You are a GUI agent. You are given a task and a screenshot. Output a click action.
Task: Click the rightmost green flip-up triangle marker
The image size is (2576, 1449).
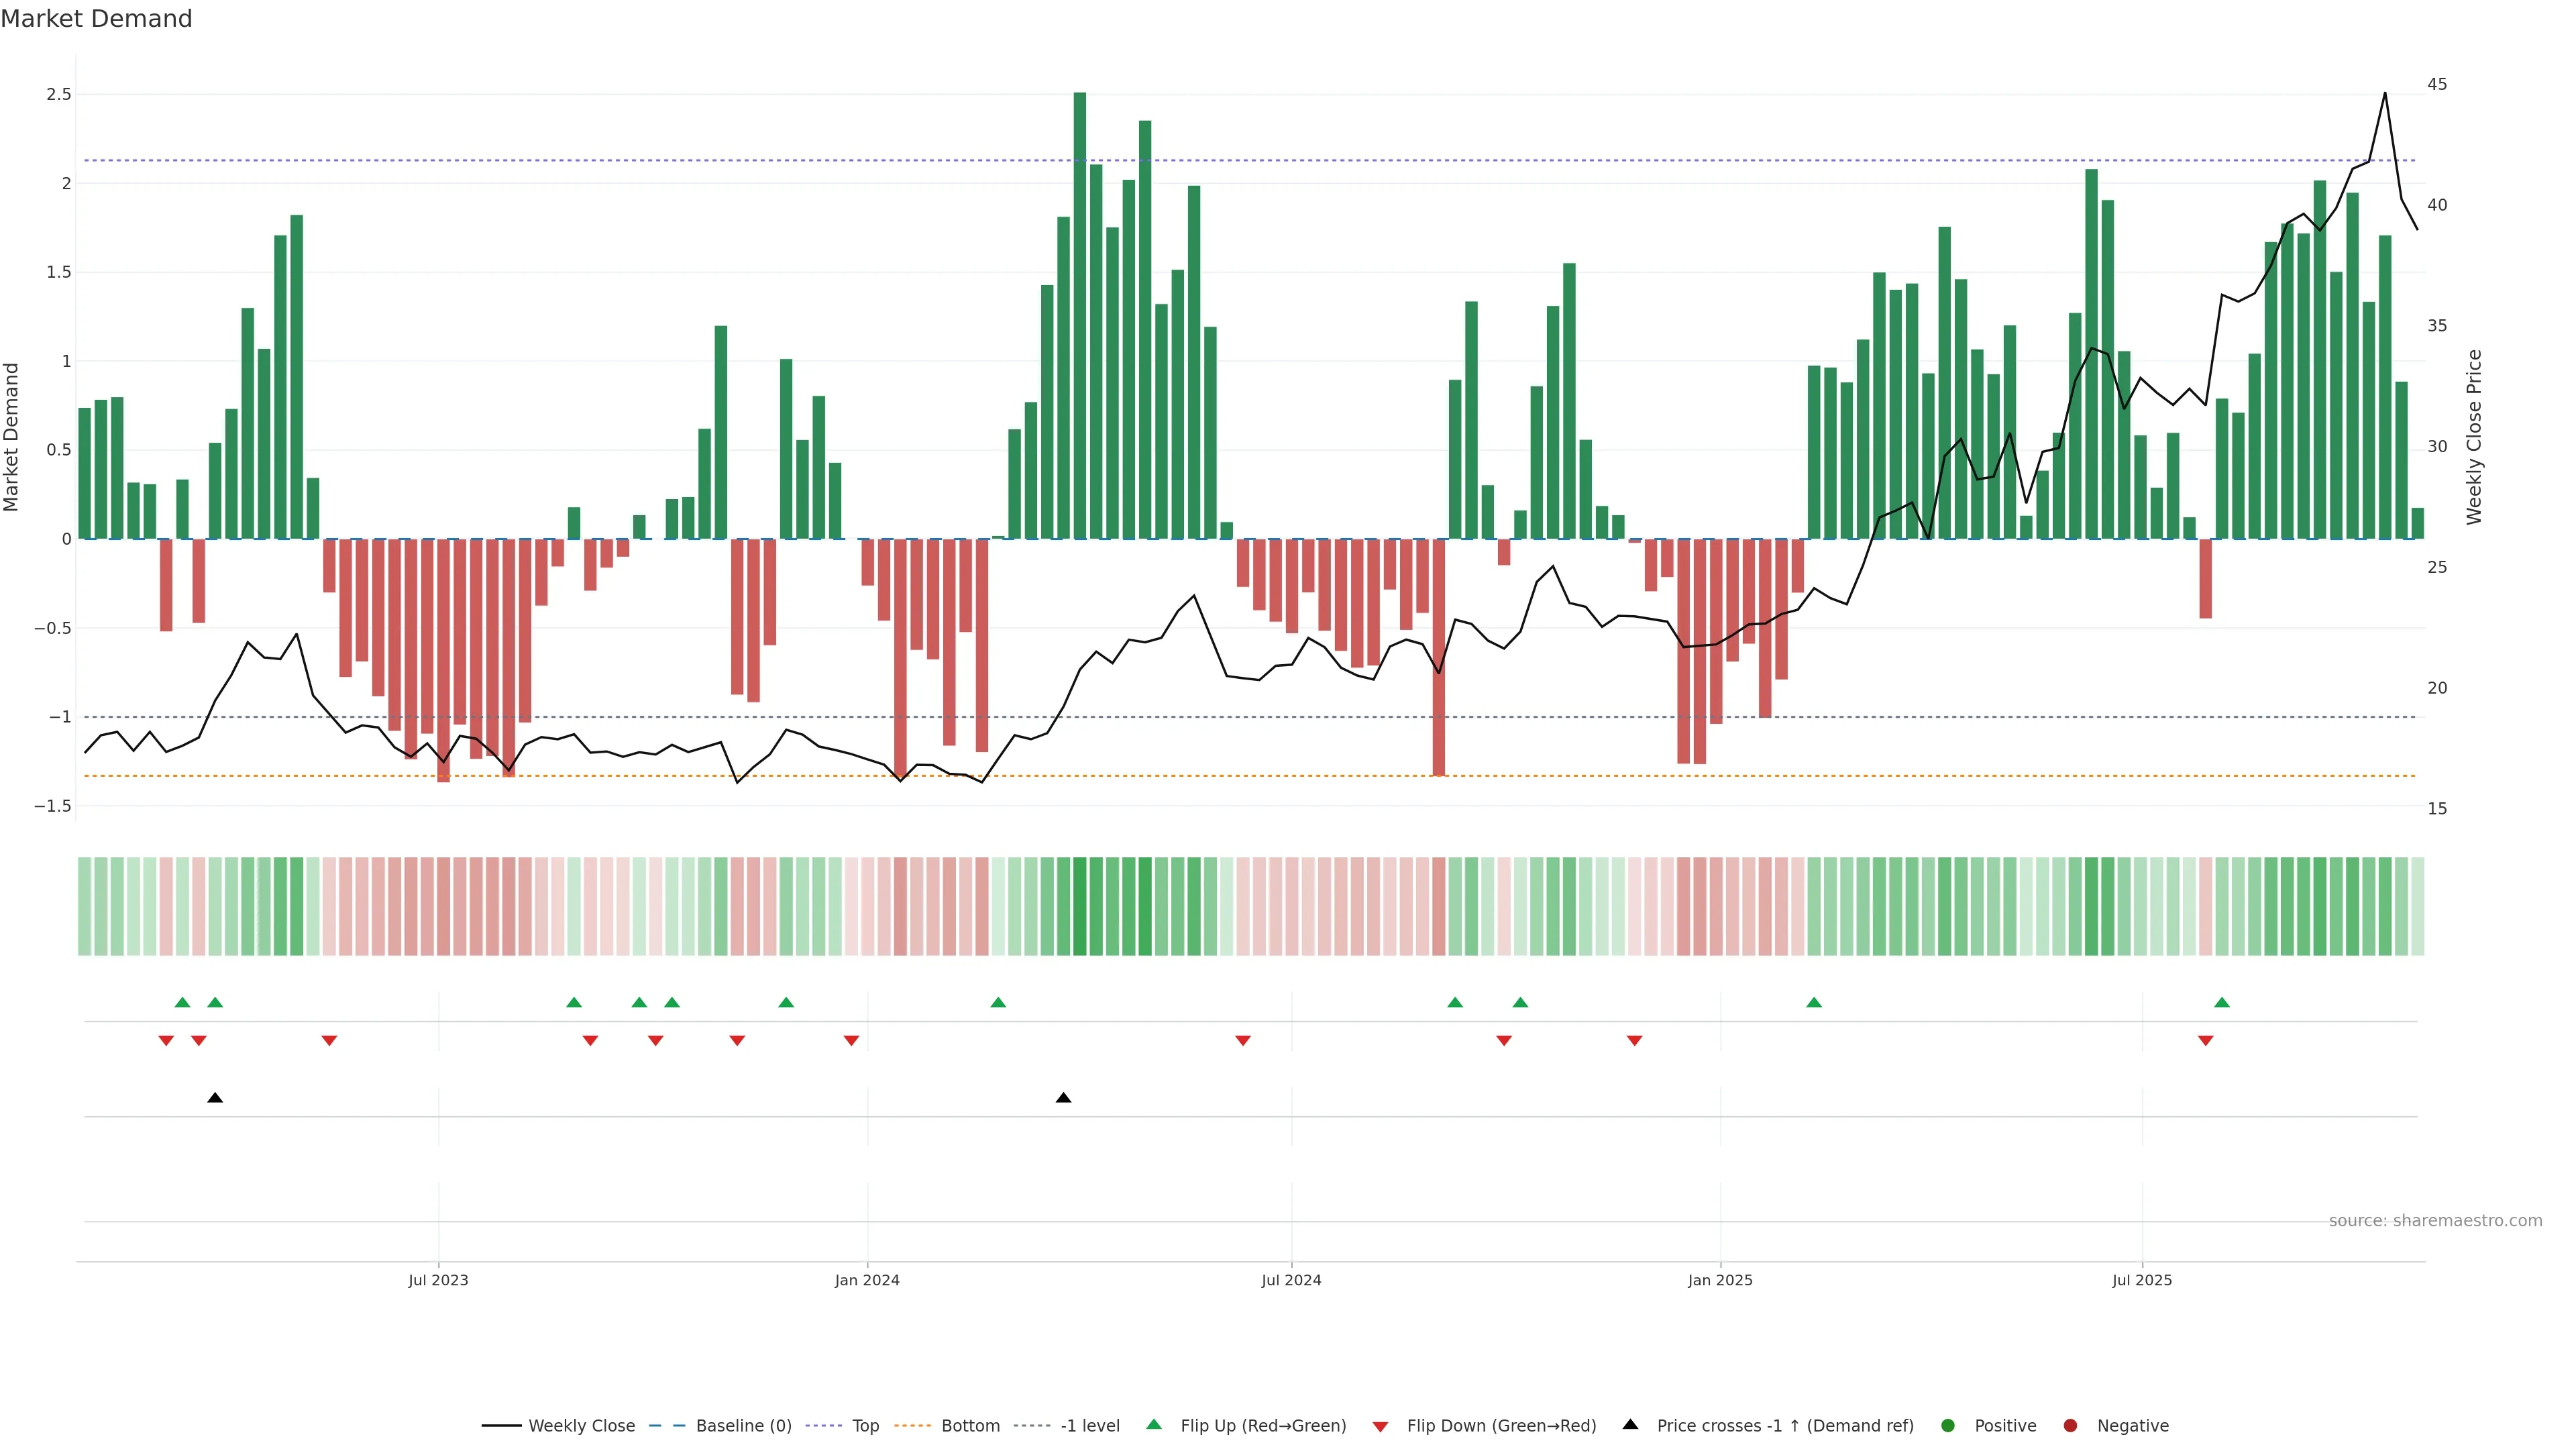[2222, 1002]
